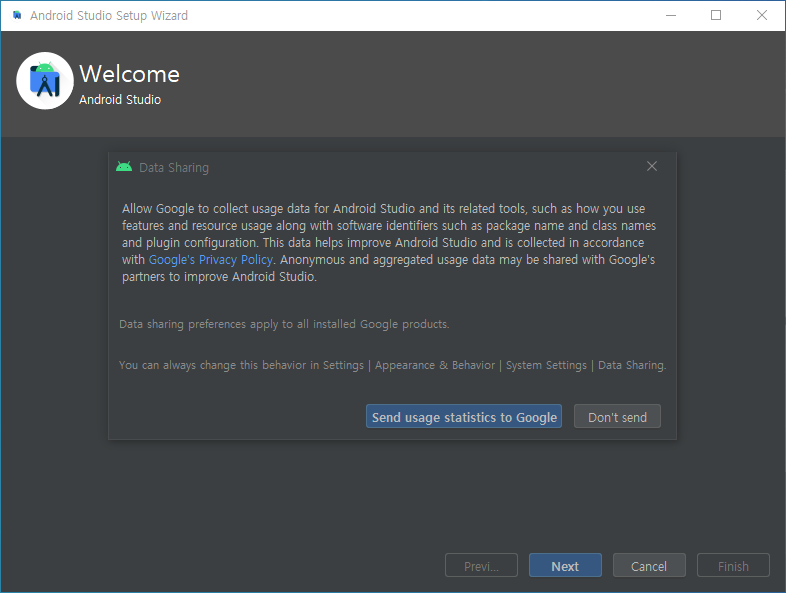Click the disabled Previous button
The width and height of the screenshot is (786, 593).
481,565
